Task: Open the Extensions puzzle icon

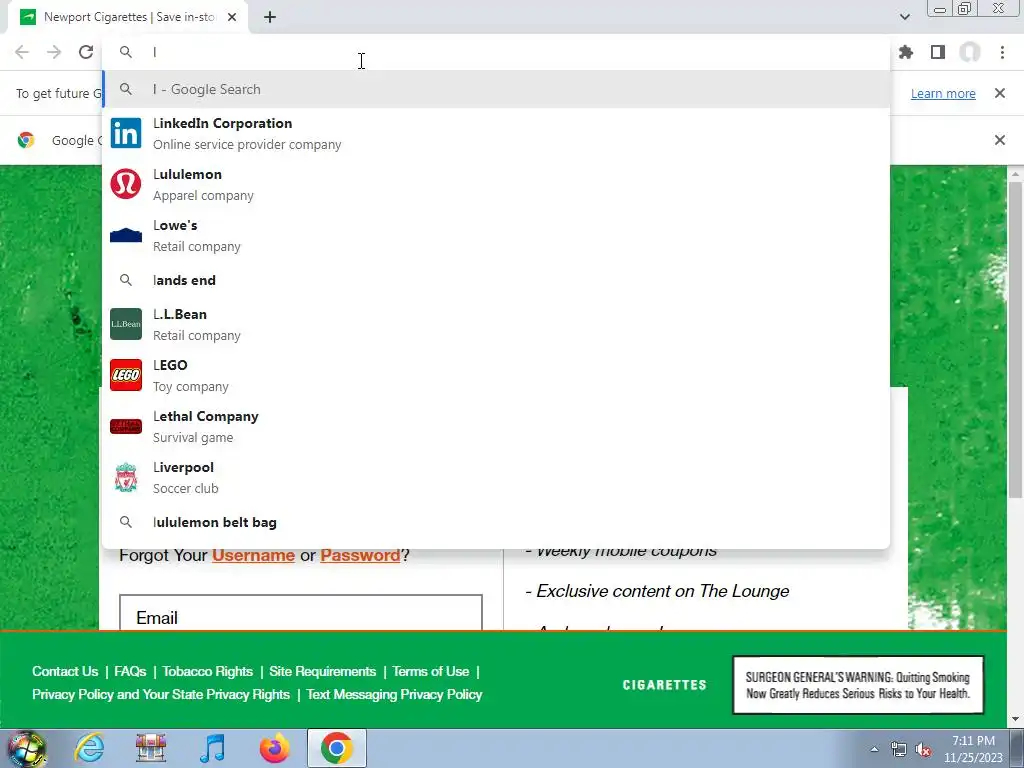Action: pyautogui.click(x=906, y=52)
